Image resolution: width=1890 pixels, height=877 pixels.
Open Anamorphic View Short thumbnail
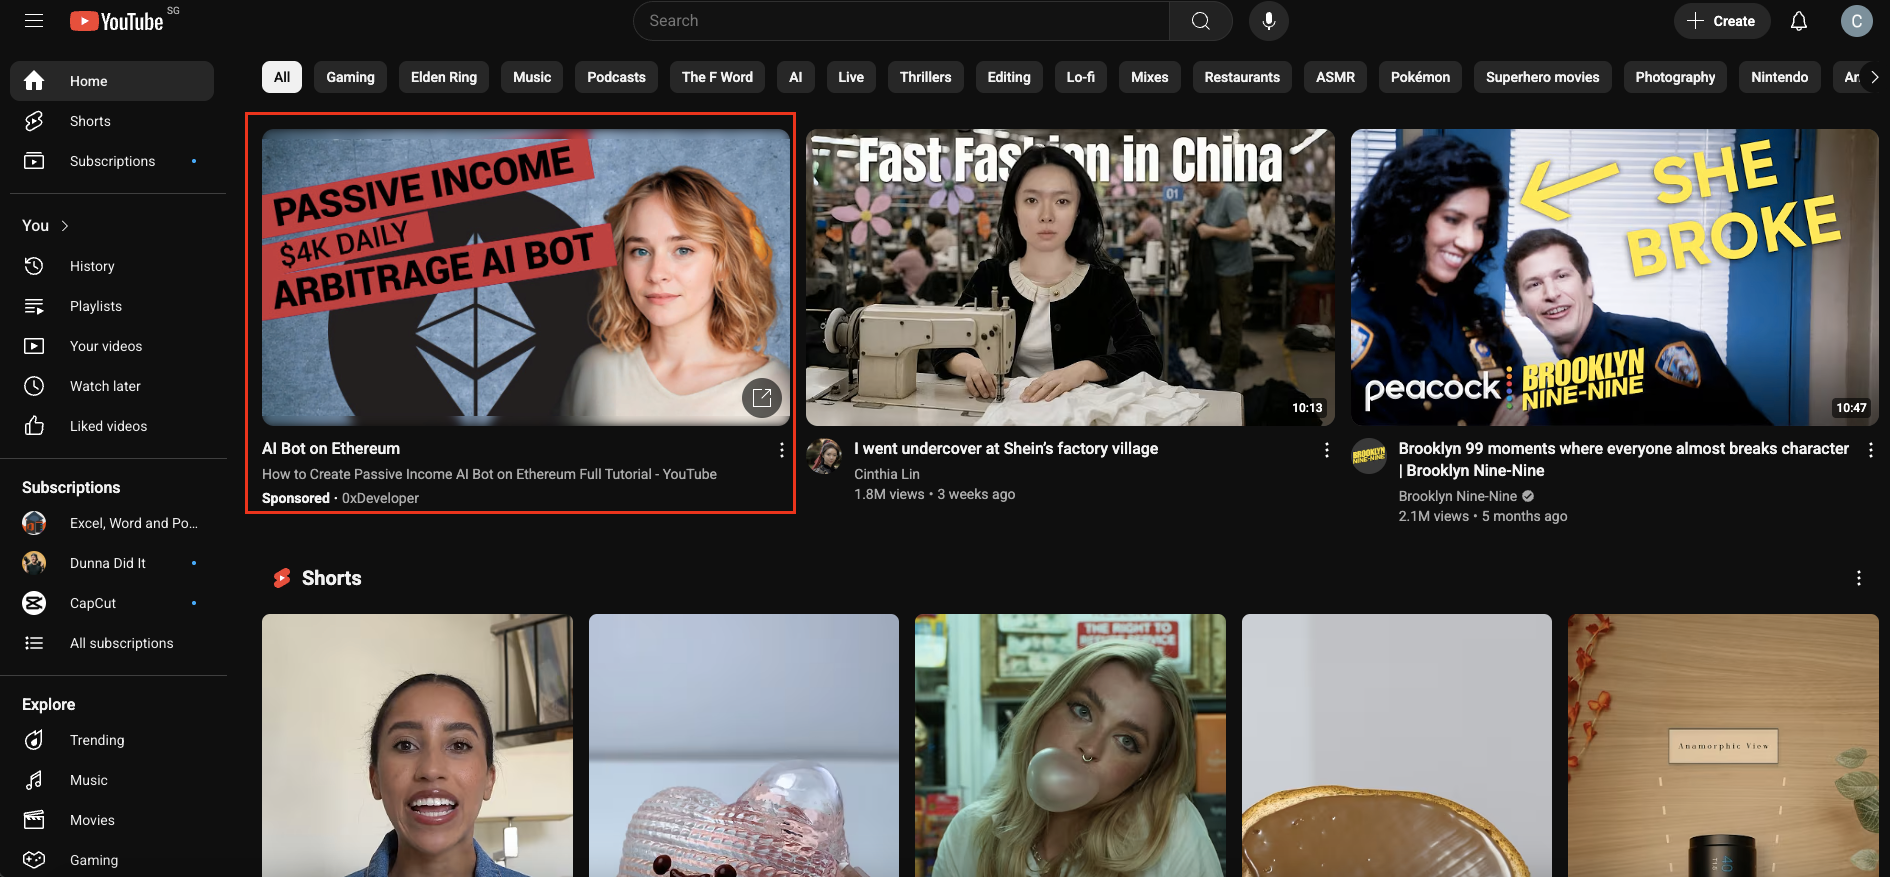point(1723,745)
